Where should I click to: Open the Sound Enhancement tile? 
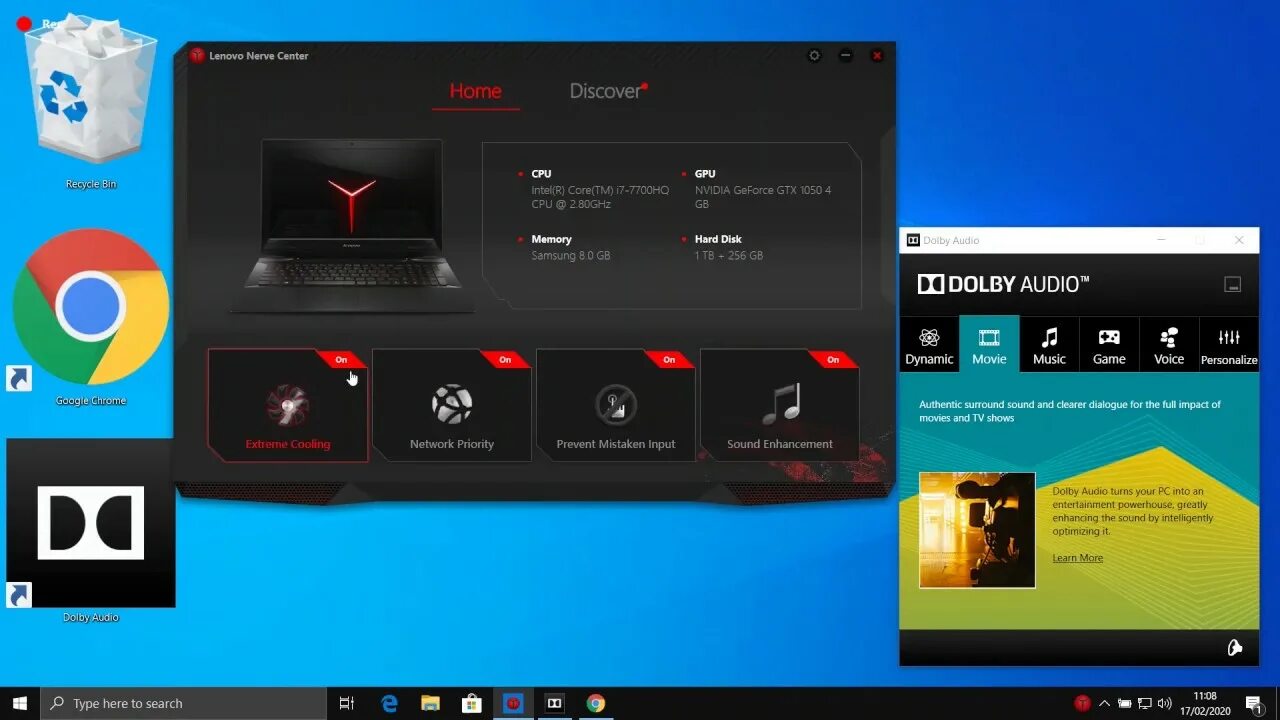(x=780, y=405)
